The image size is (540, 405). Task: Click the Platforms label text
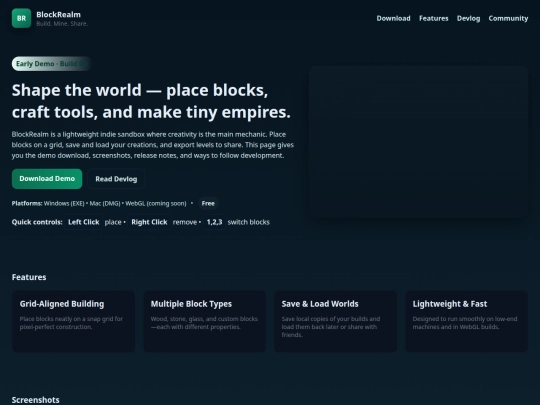click(27, 204)
